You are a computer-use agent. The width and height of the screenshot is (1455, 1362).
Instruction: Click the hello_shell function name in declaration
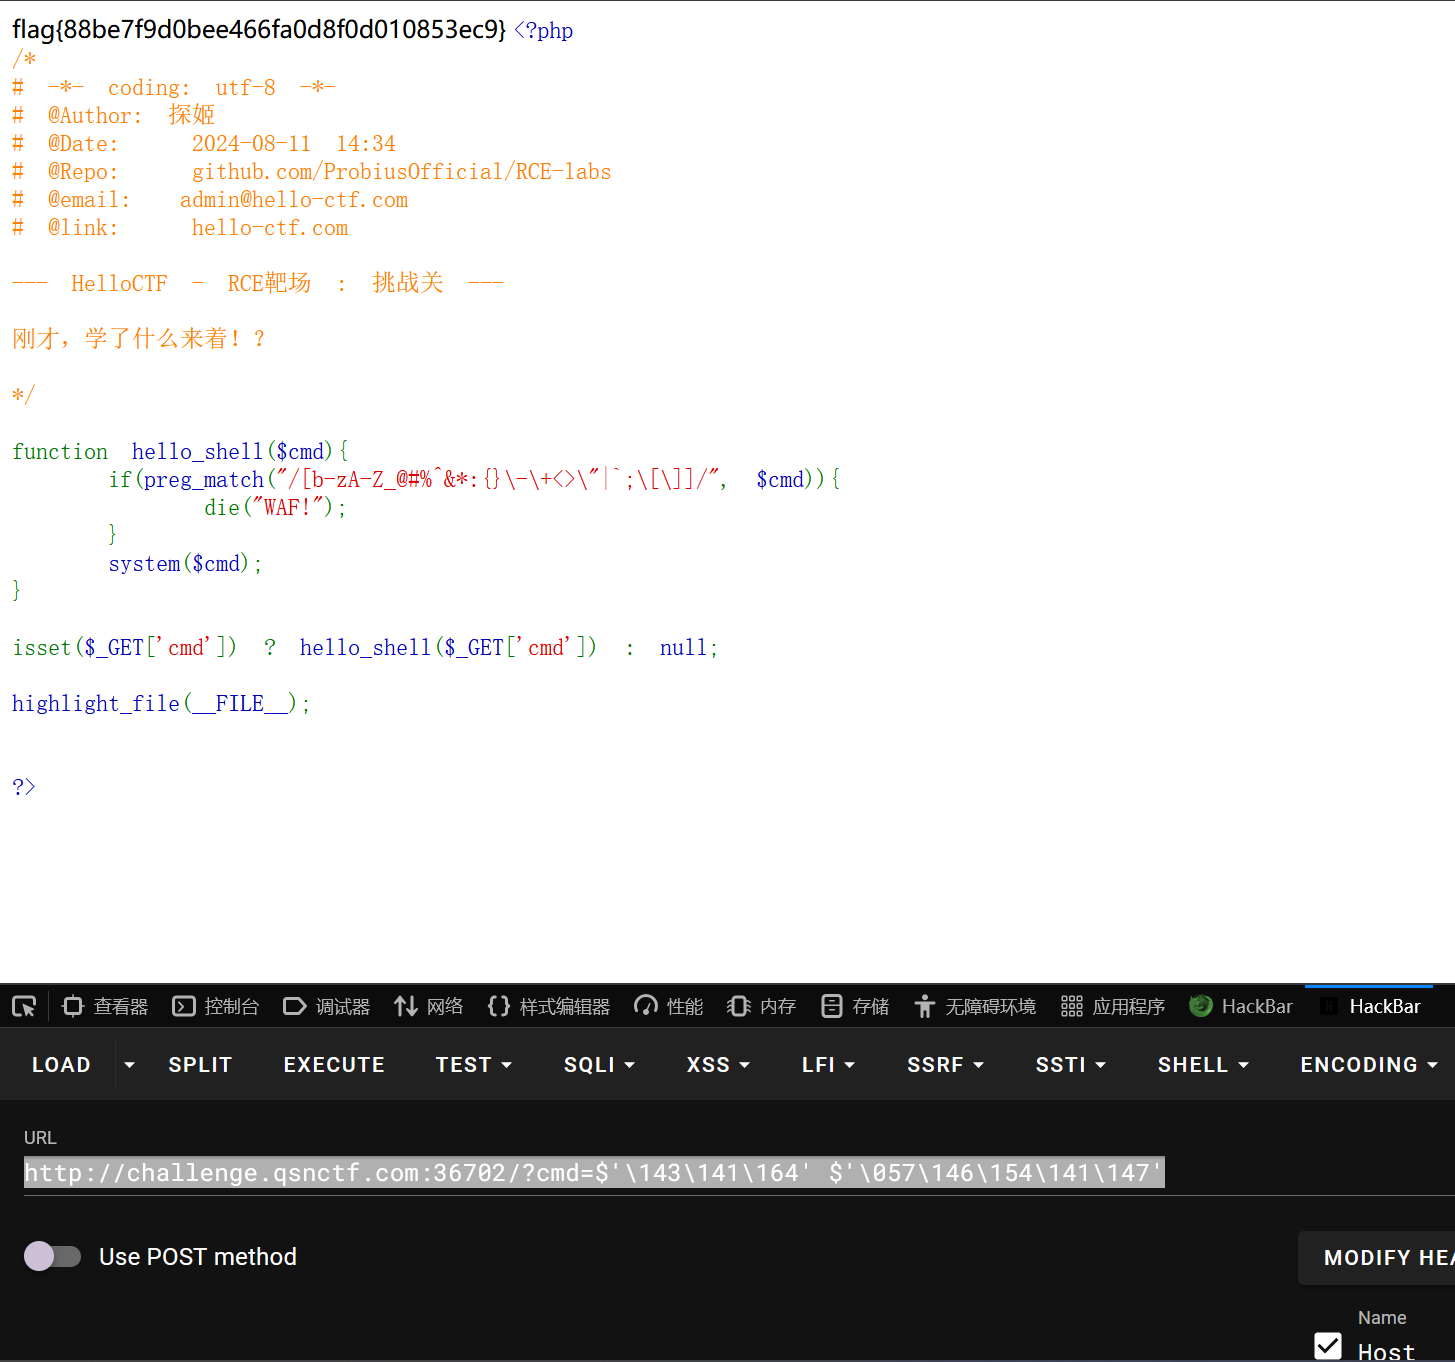(x=197, y=452)
